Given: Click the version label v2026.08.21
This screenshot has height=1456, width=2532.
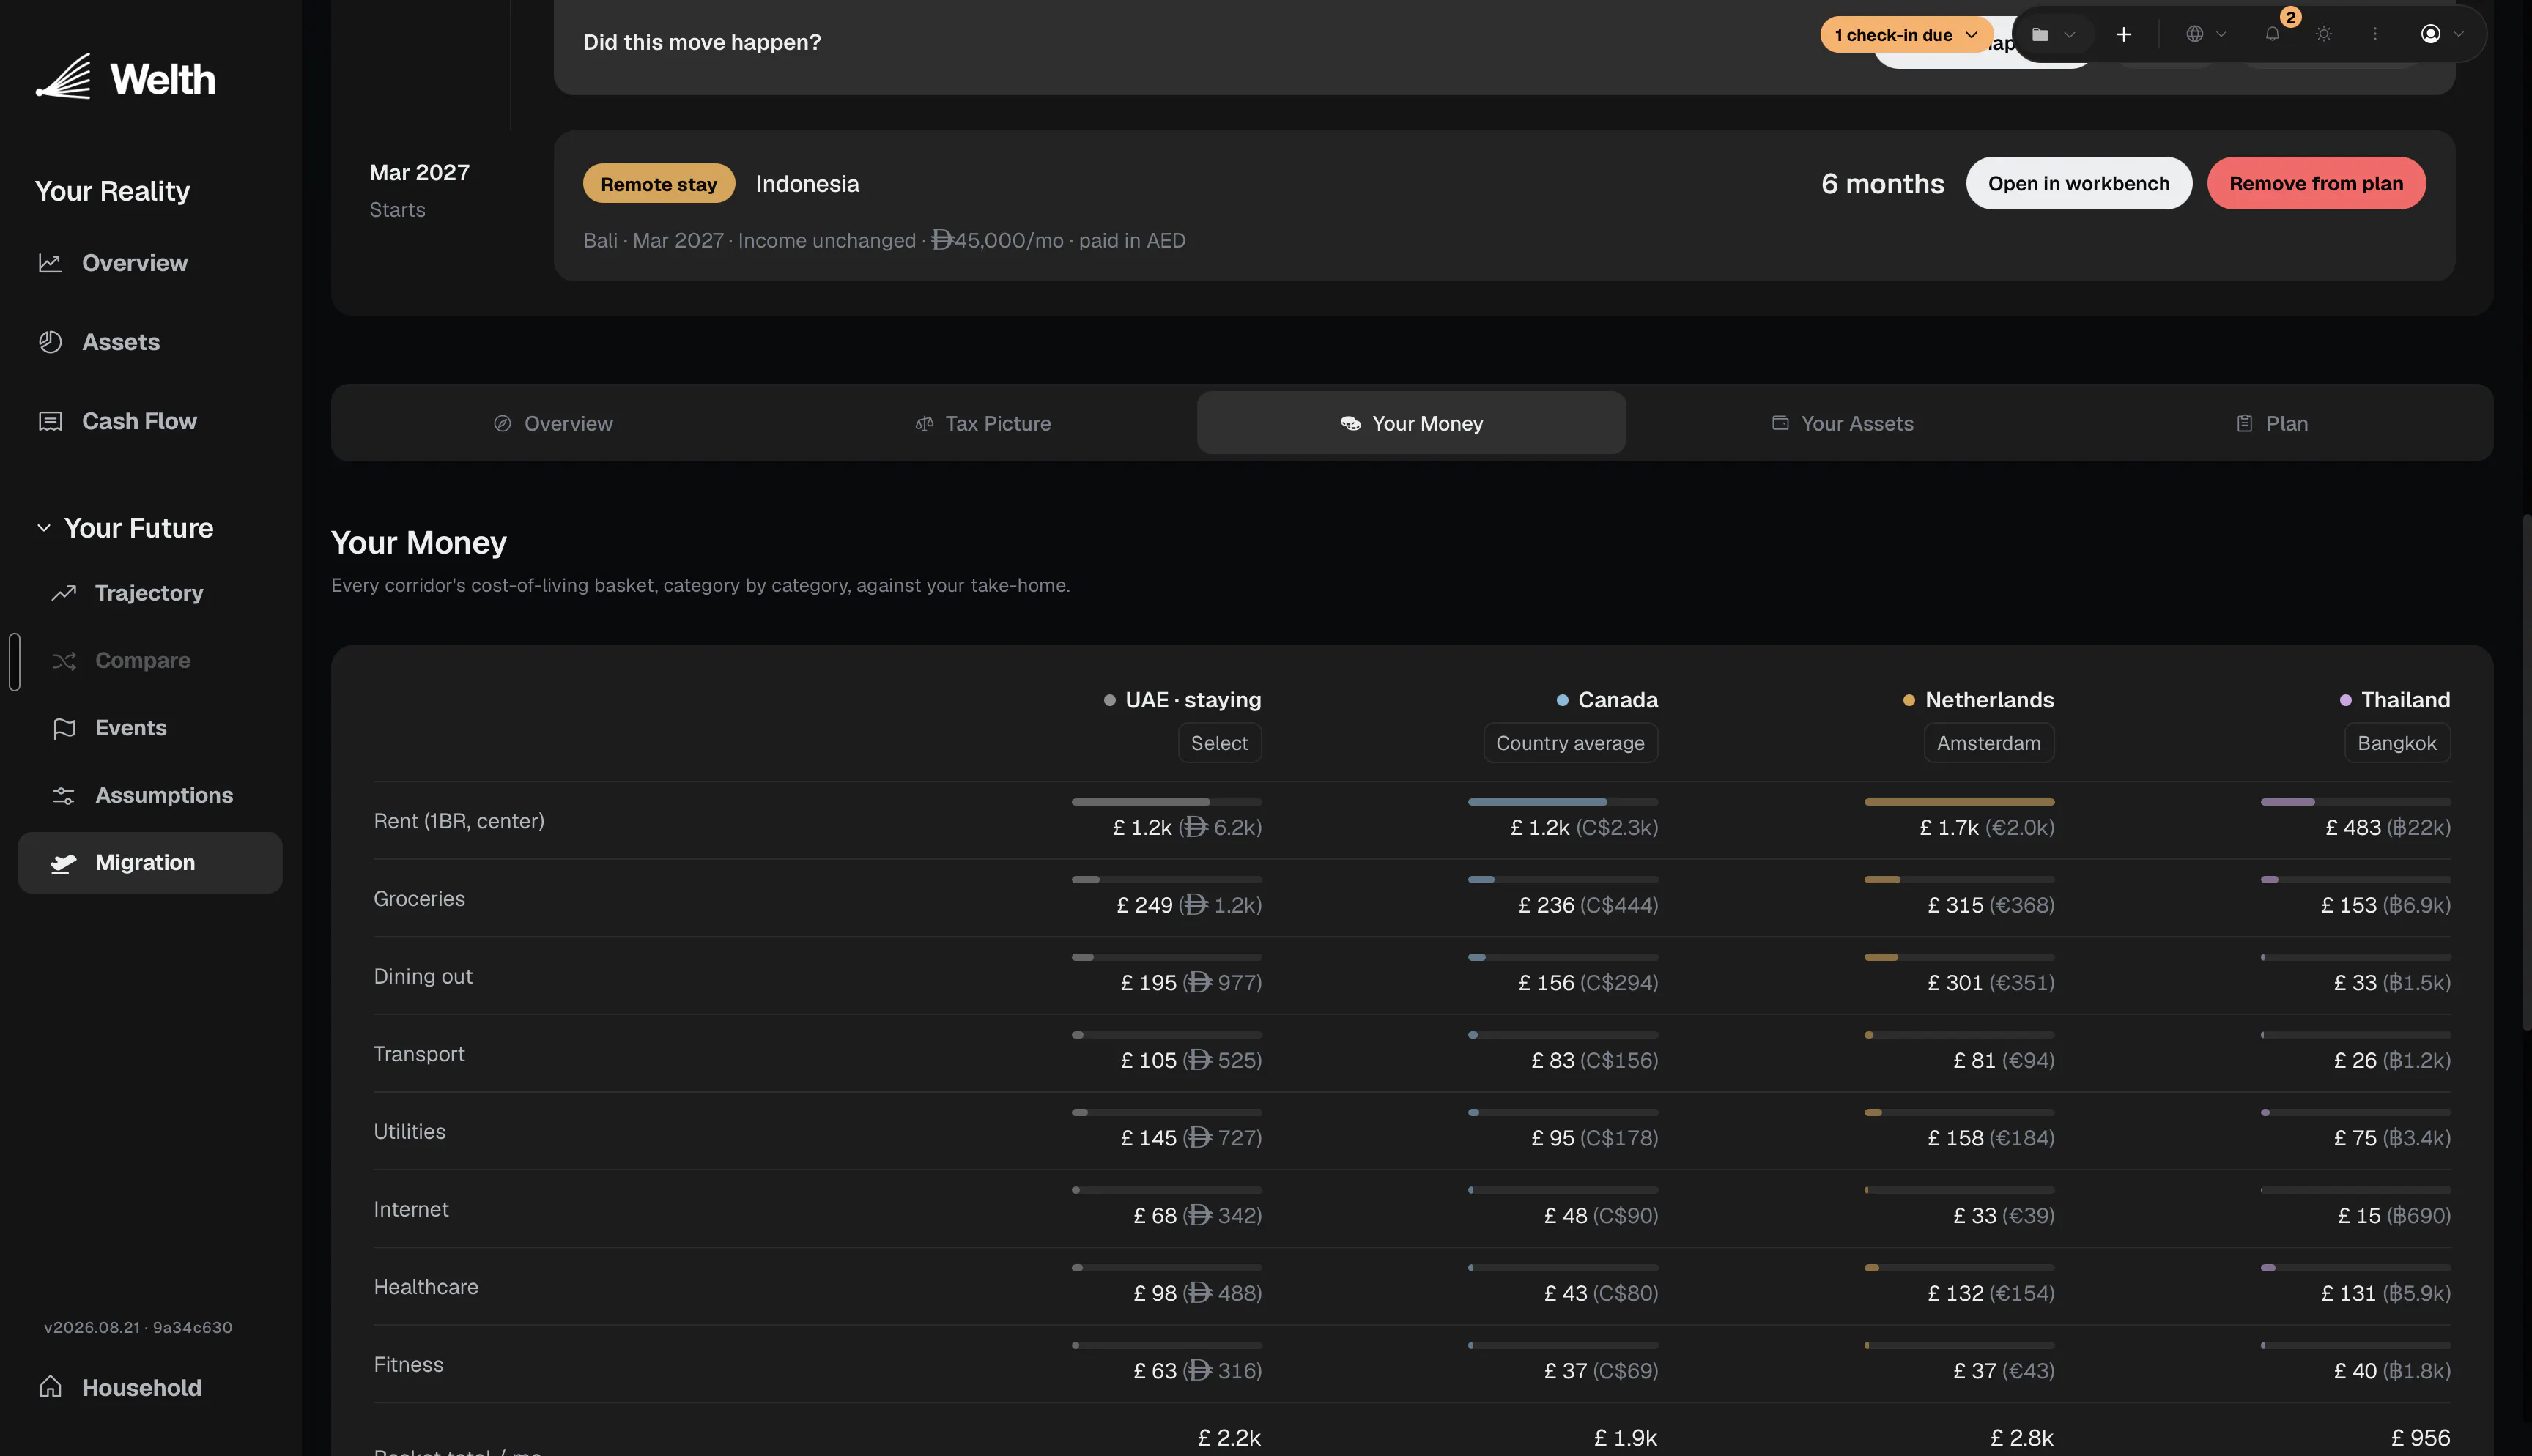Looking at the screenshot, I should pyautogui.click(x=138, y=1328).
